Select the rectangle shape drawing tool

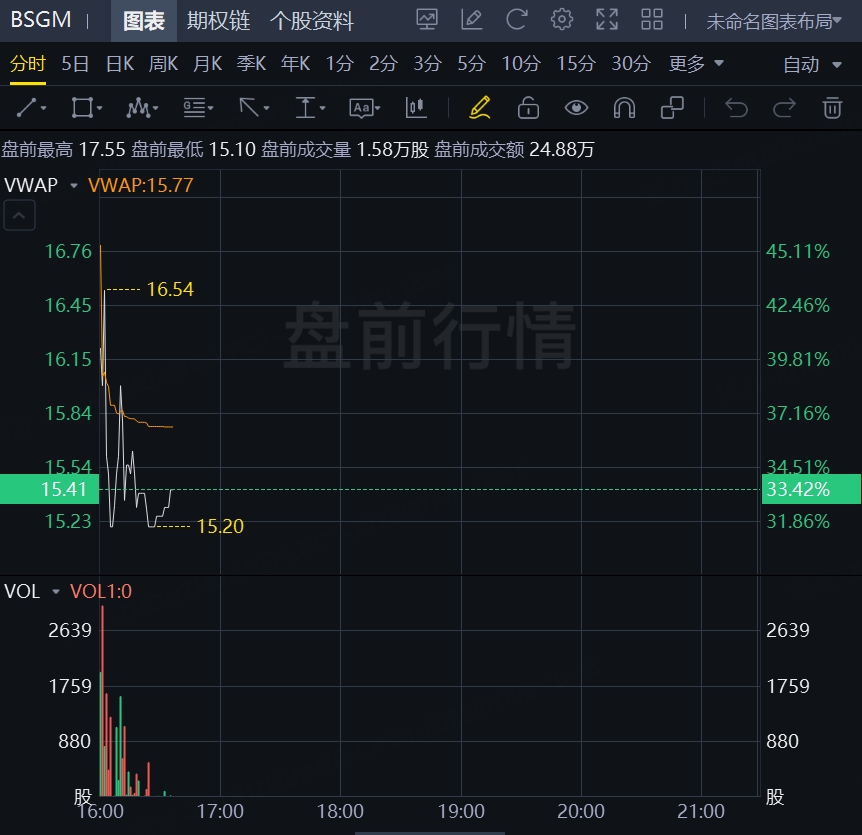[87, 107]
